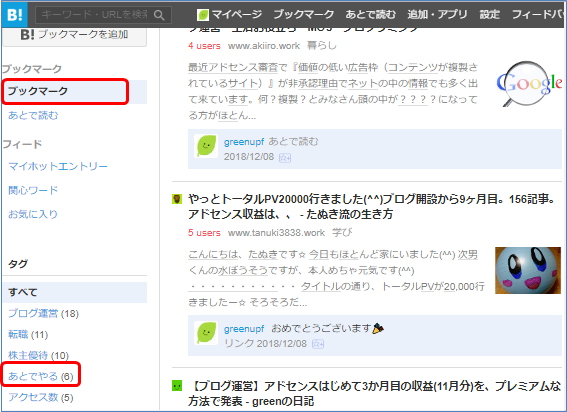Open www.tanuki3838.work domain link
The height and width of the screenshot is (412, 567).
coord(276,233)
